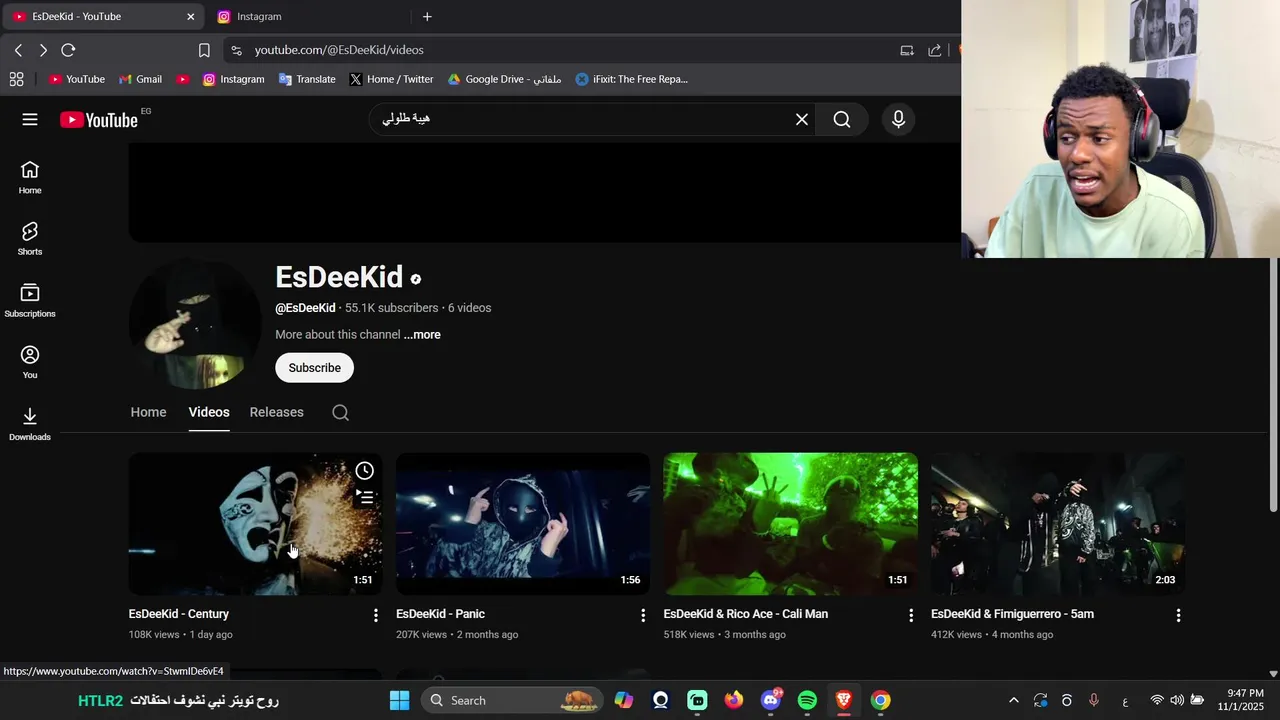The image size is (1280, 720).
Task: Open the YouTube bookmark
Action: (77, 79)
